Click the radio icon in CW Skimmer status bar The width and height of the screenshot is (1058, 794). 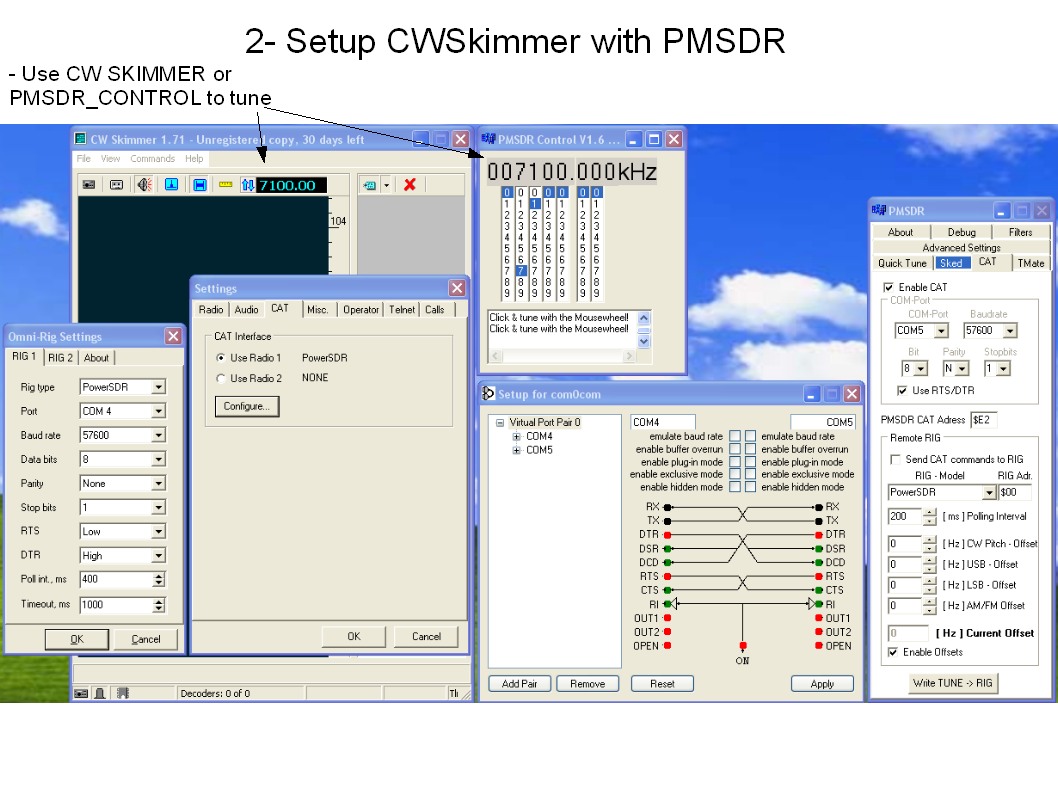click(x=81, y=693)
